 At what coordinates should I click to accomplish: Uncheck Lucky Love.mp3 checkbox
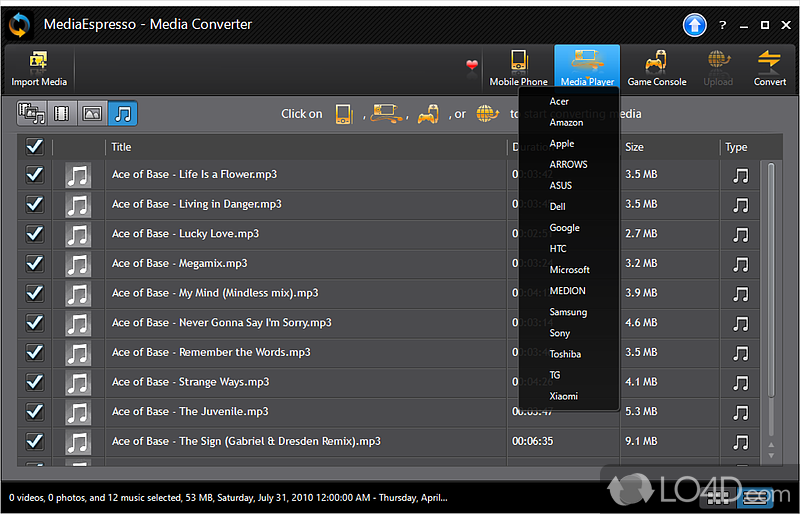[x=35, y=233]
